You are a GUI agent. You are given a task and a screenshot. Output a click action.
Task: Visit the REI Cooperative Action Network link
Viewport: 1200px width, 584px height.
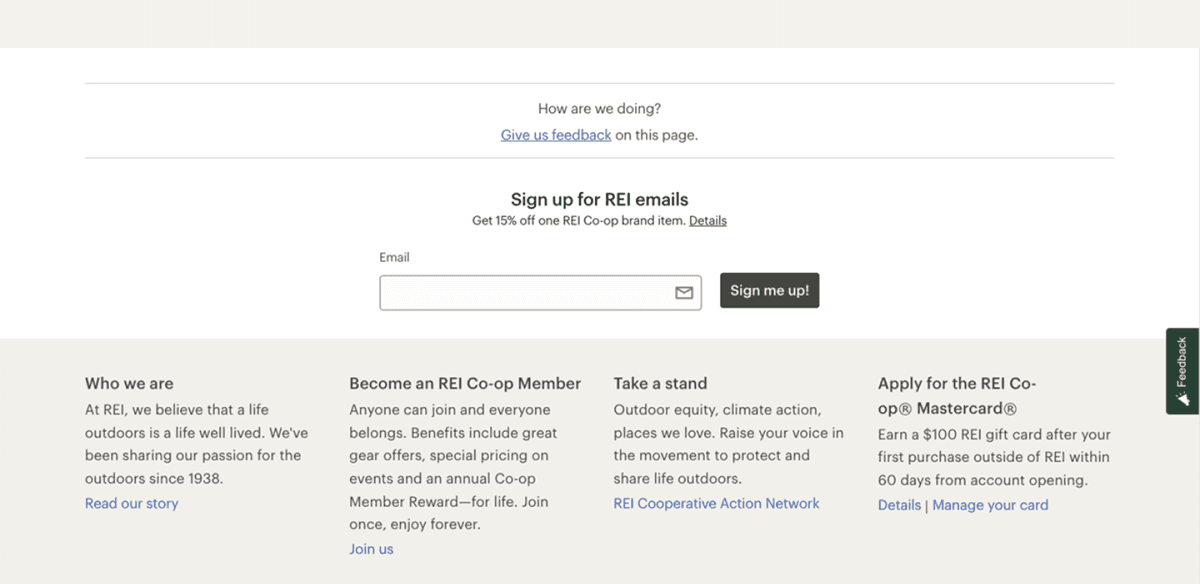coord(716,504)
